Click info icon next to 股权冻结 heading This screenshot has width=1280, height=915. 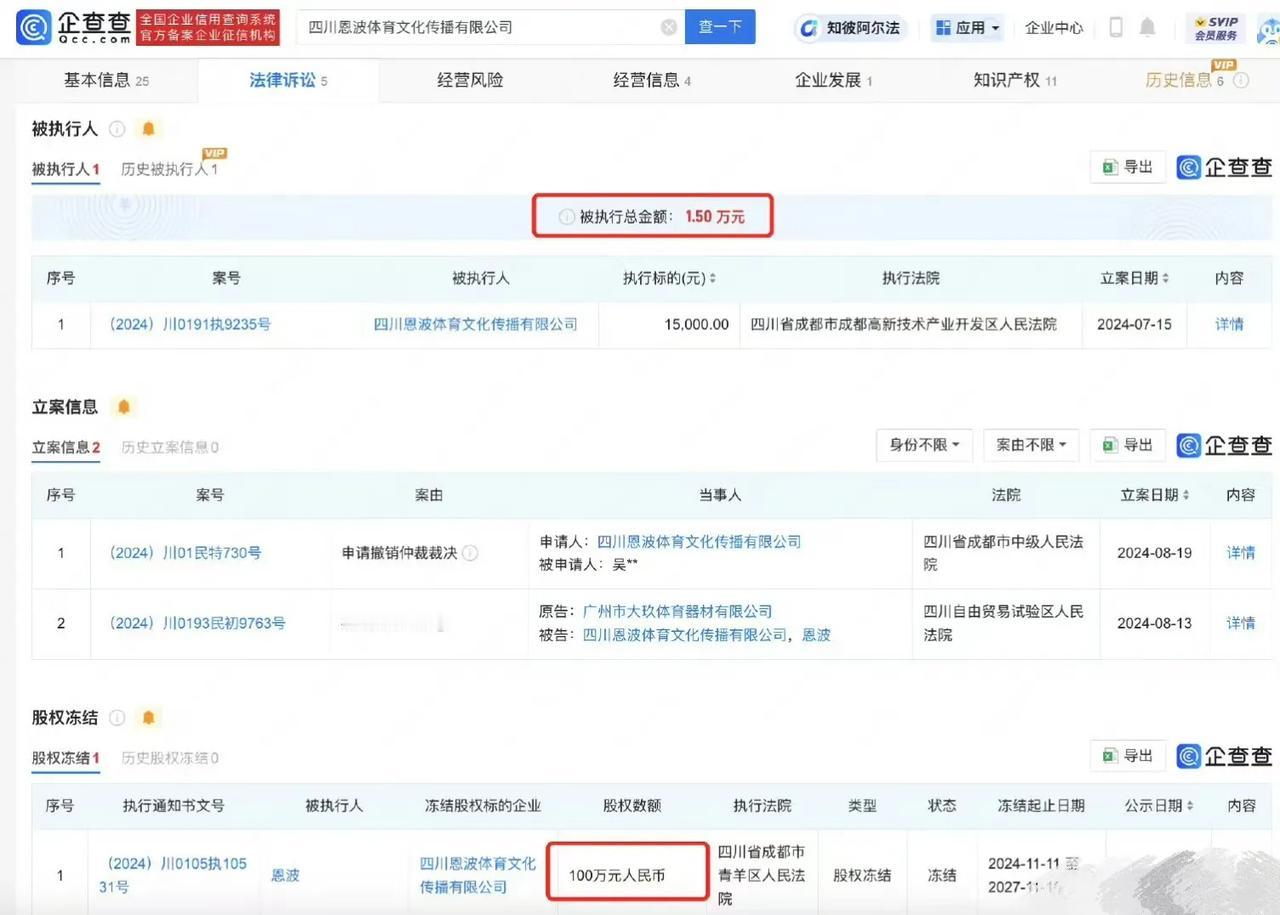coord(117,718)
